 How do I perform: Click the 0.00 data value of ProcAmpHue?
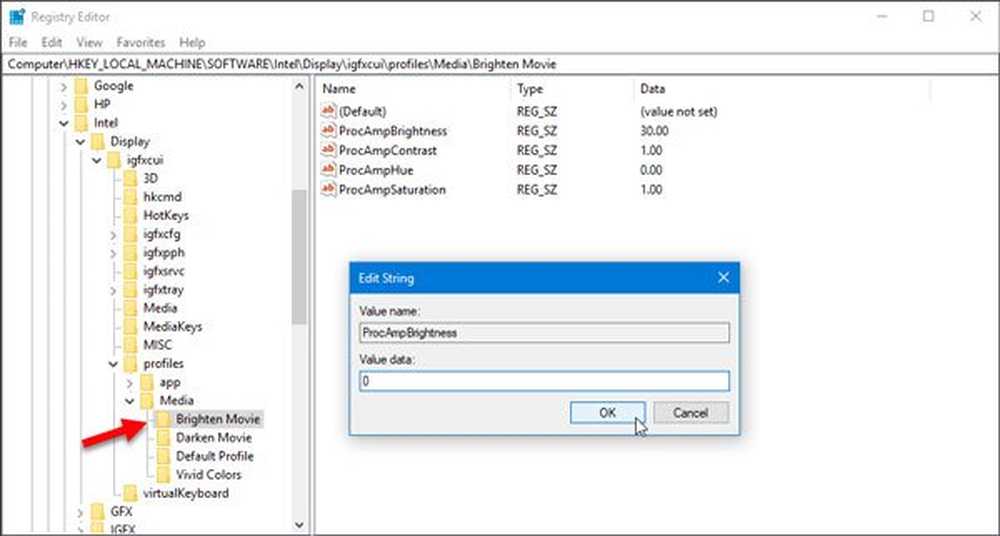tap(651, 170)
